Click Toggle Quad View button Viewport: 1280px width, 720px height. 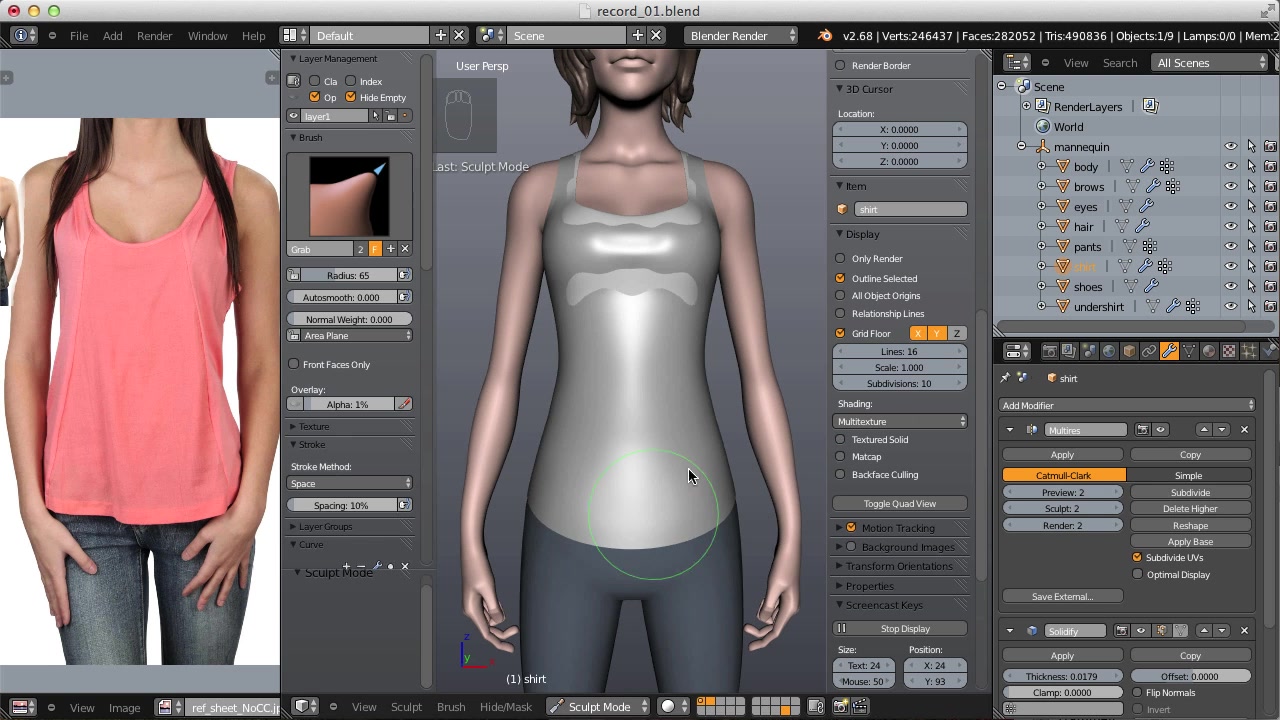900,504
